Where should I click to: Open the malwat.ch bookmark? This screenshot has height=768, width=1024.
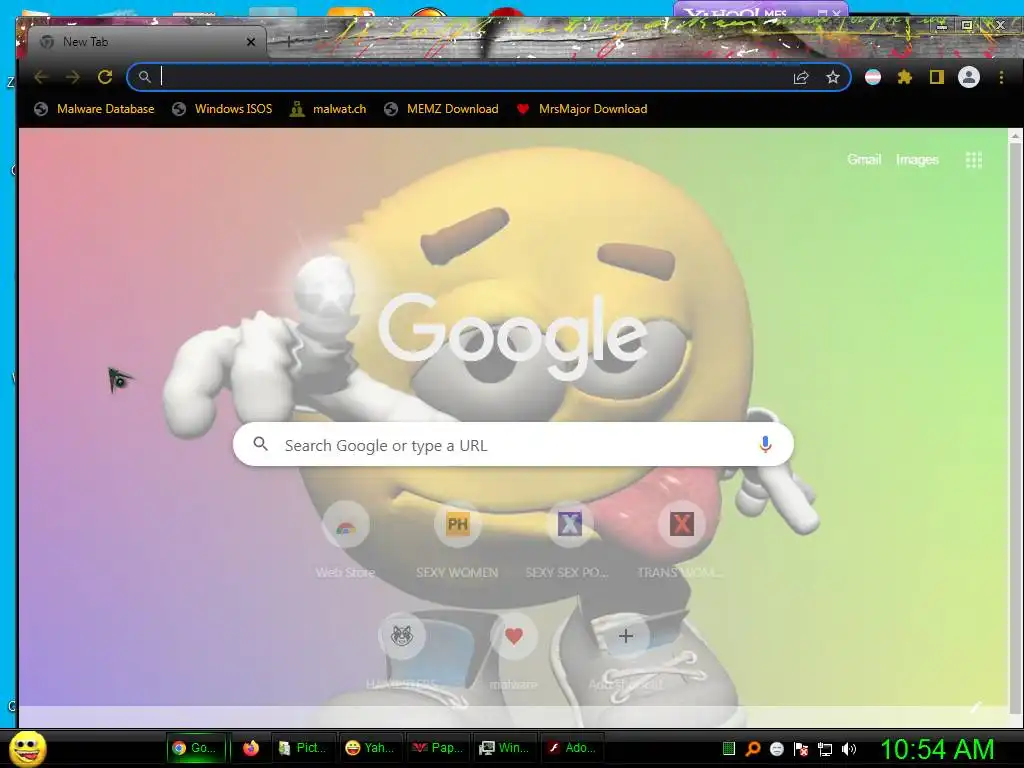328,109
